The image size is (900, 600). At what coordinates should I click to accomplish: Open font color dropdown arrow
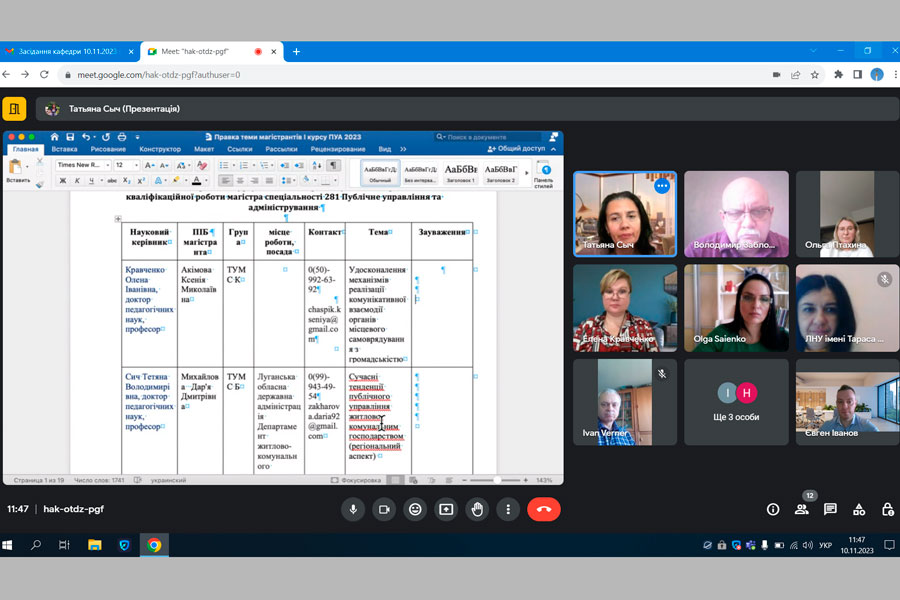pyautogui.click(x=206, y=181)
